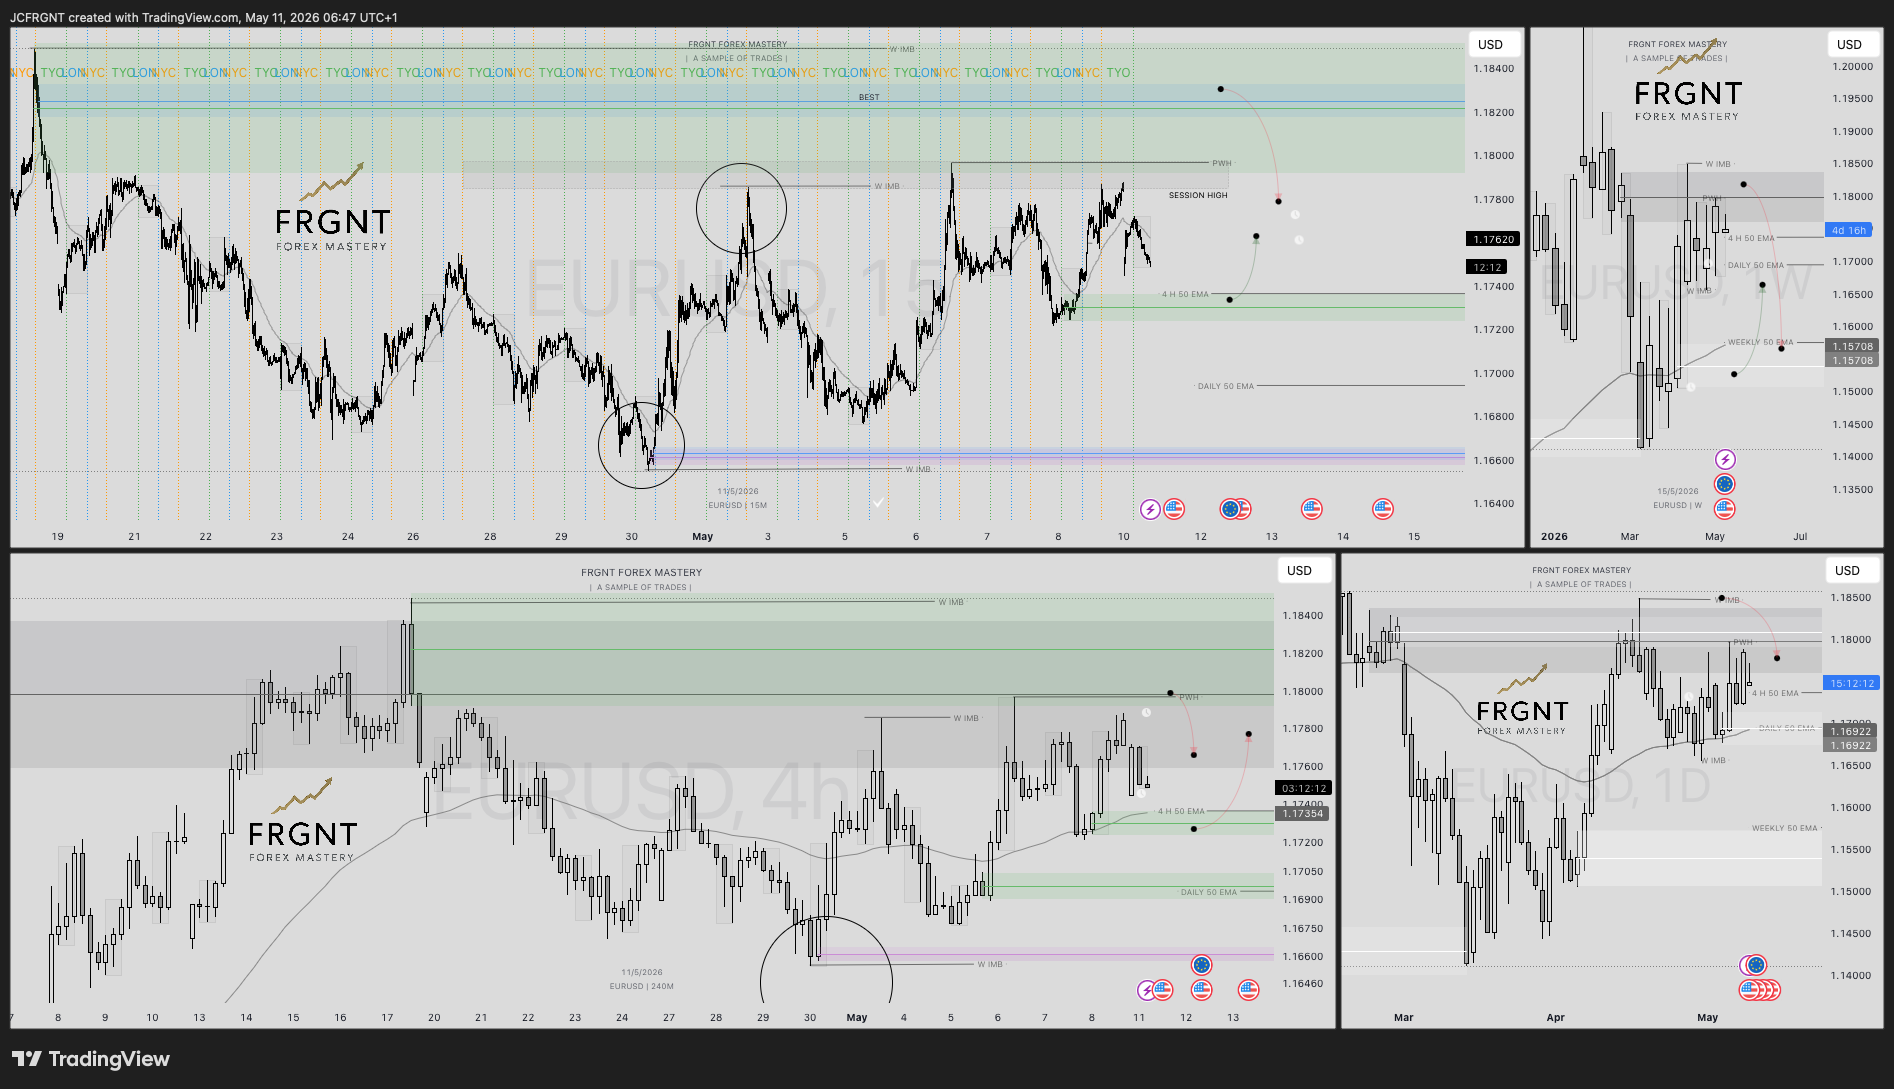Open US flag event below EU flag, 4h chart

pyautogui.click(x=1201, y=990)
